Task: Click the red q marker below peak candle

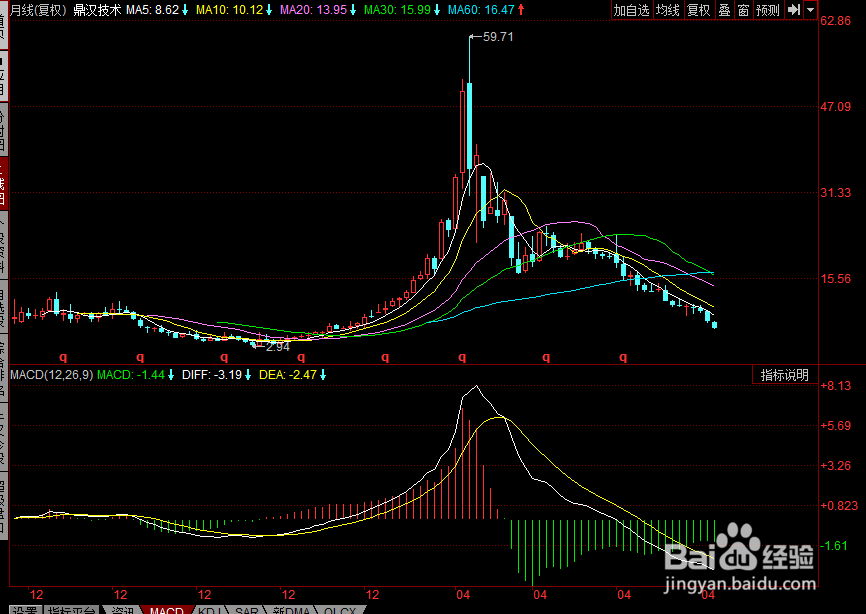Action: click(x=462, y=357)
